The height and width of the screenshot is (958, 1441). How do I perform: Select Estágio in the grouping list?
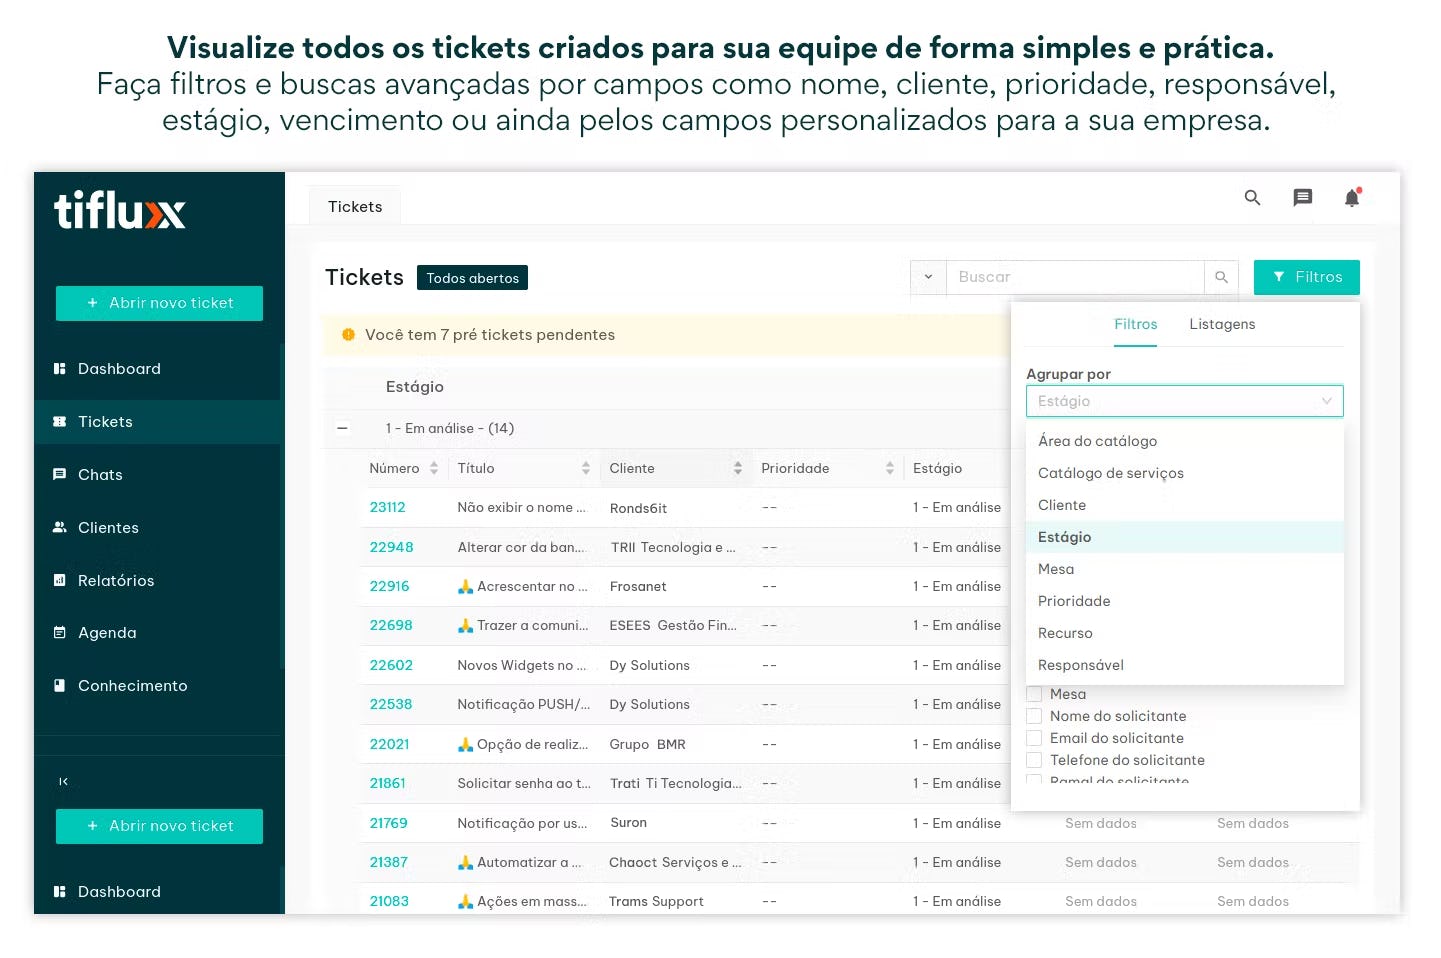[x=1185, y=537]
